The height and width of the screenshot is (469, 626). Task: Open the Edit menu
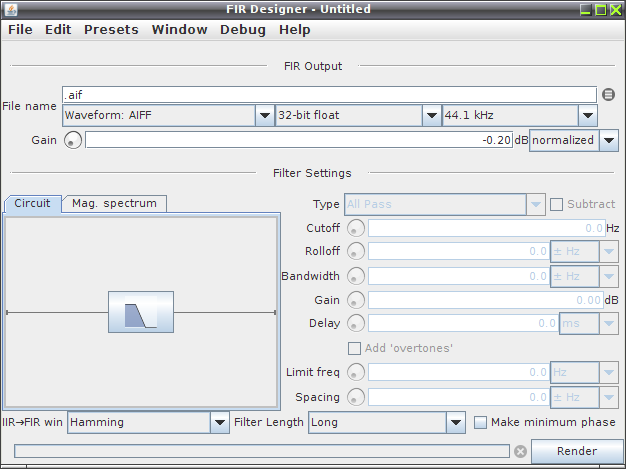(x=58, y=30)
